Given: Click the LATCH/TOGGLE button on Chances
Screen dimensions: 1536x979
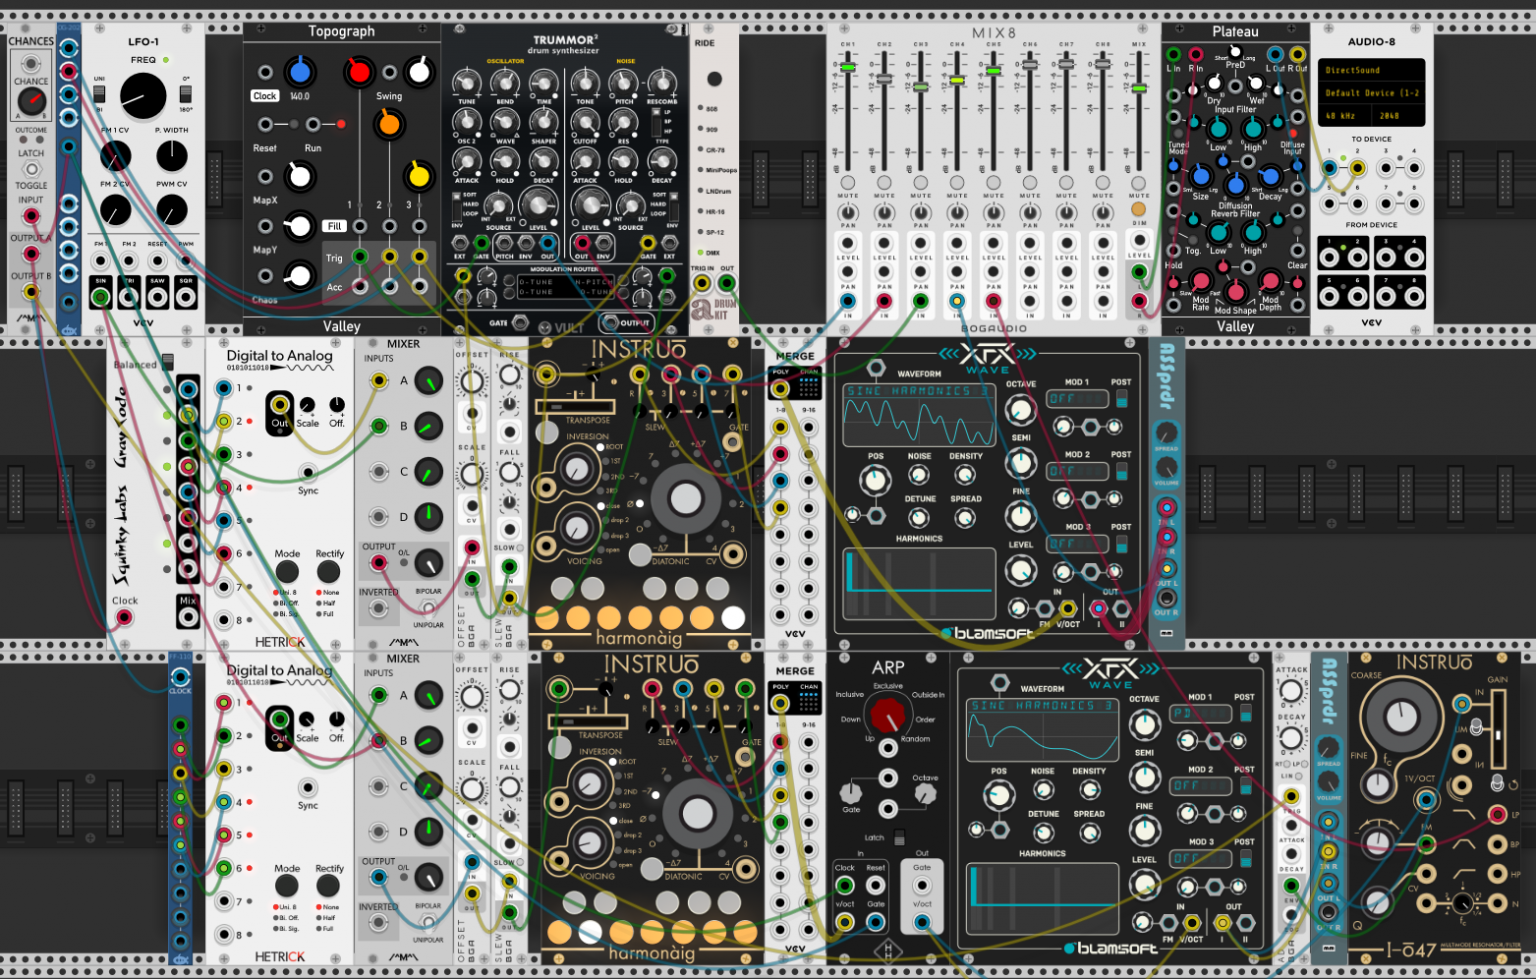Looking at the screenshot, I should (31, 169).
